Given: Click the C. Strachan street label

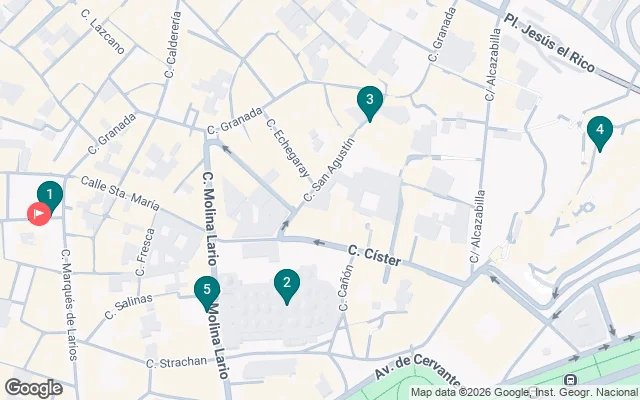Looking at the screenshot, I should (176, 362).
